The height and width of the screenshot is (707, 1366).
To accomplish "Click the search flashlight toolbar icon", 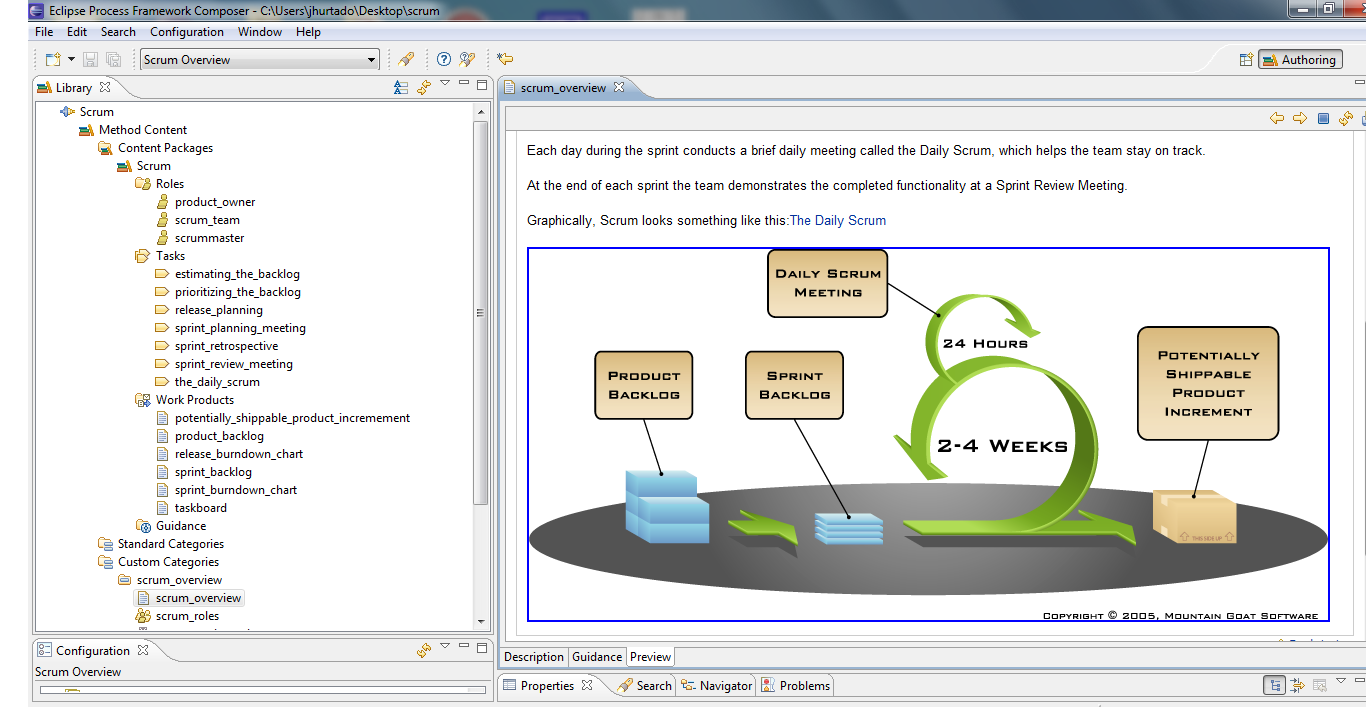I will (x=406, y=60).
